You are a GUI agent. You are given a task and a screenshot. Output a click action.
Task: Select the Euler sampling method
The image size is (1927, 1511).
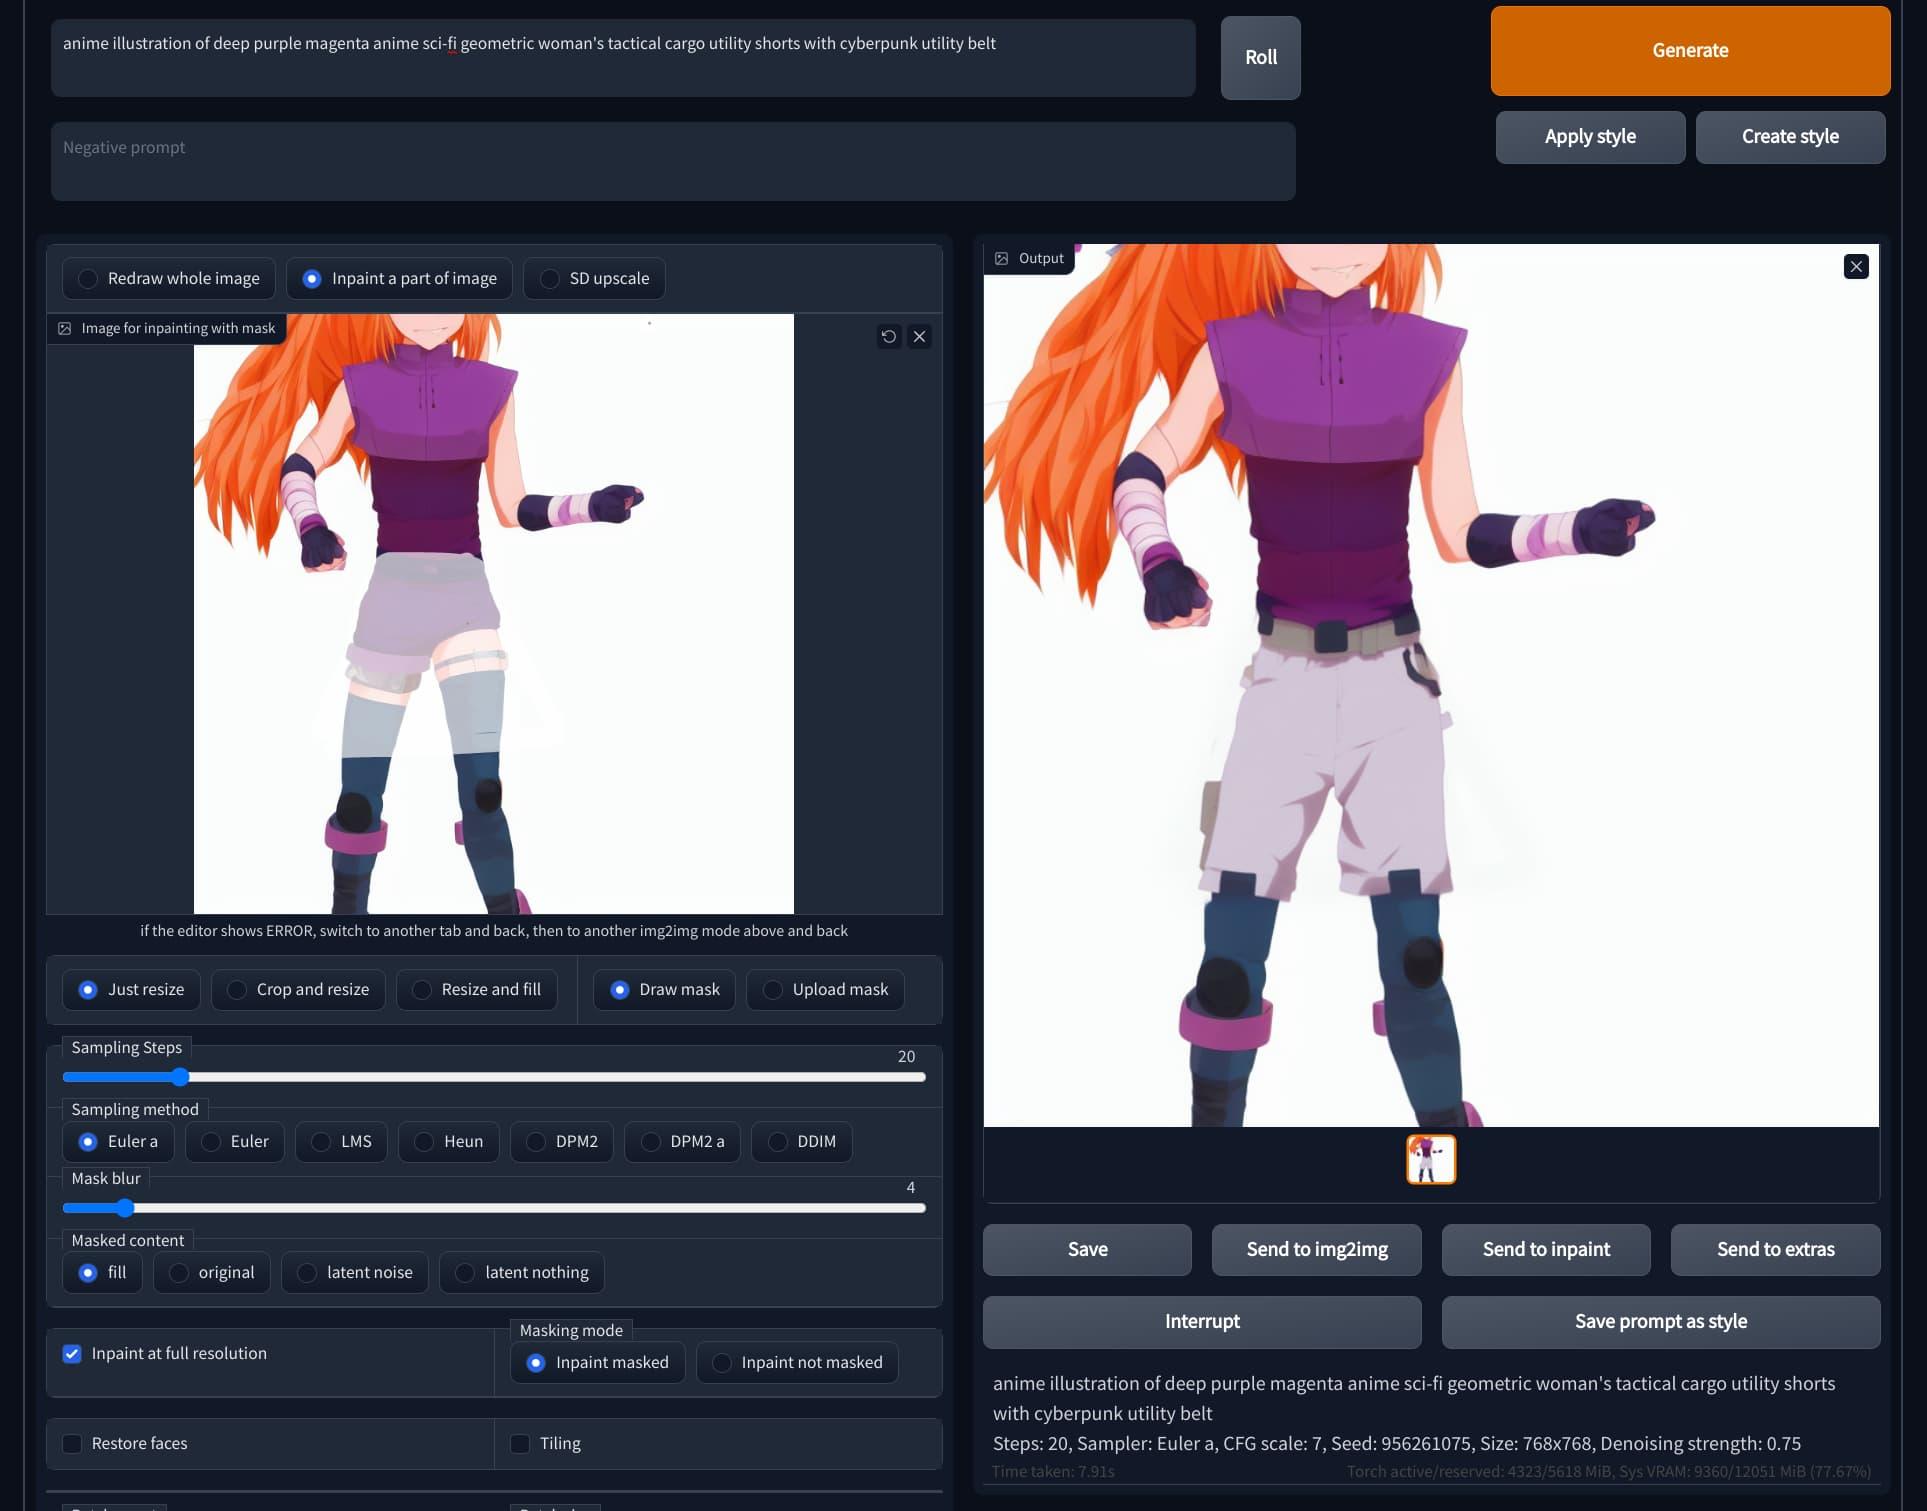click(211, 1140)
